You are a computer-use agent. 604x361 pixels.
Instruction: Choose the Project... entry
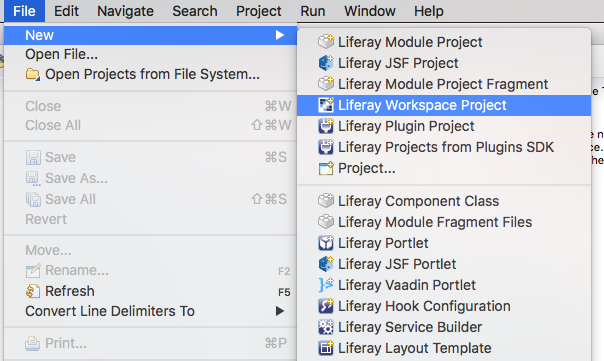pos(444,168)
